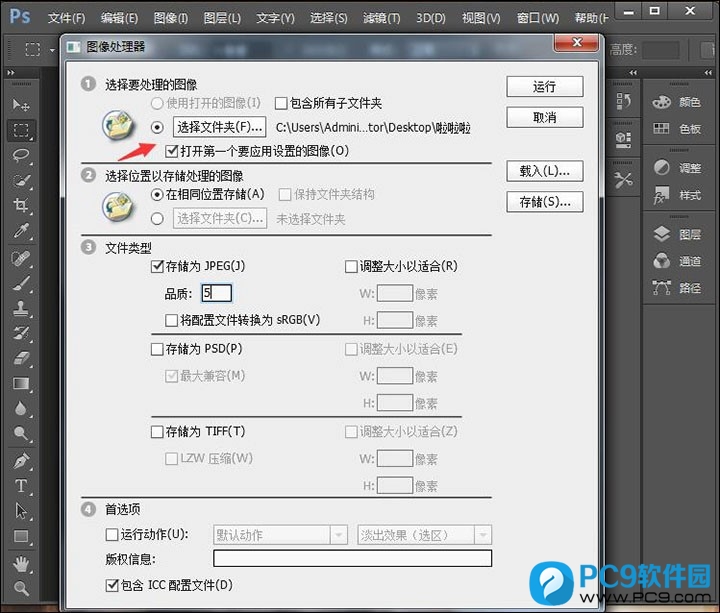Open the 编辑(E) menu
This screenshot has height=613, width=720.
[119, 18]
